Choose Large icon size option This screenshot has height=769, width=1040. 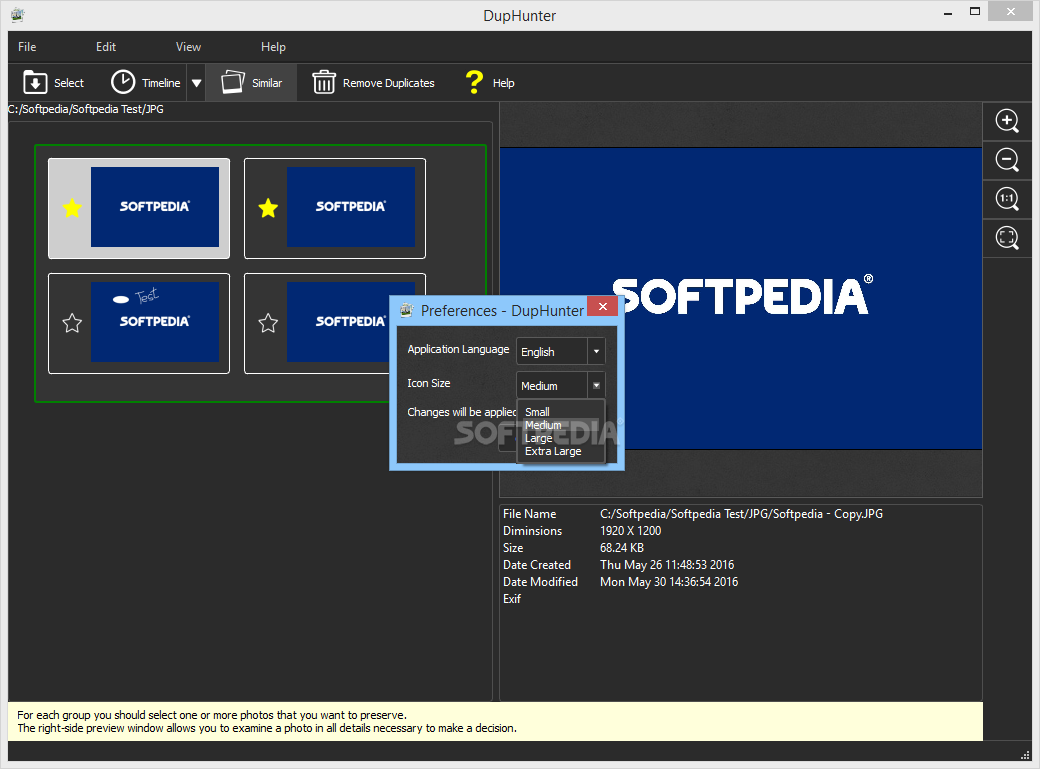click(539, 438)
